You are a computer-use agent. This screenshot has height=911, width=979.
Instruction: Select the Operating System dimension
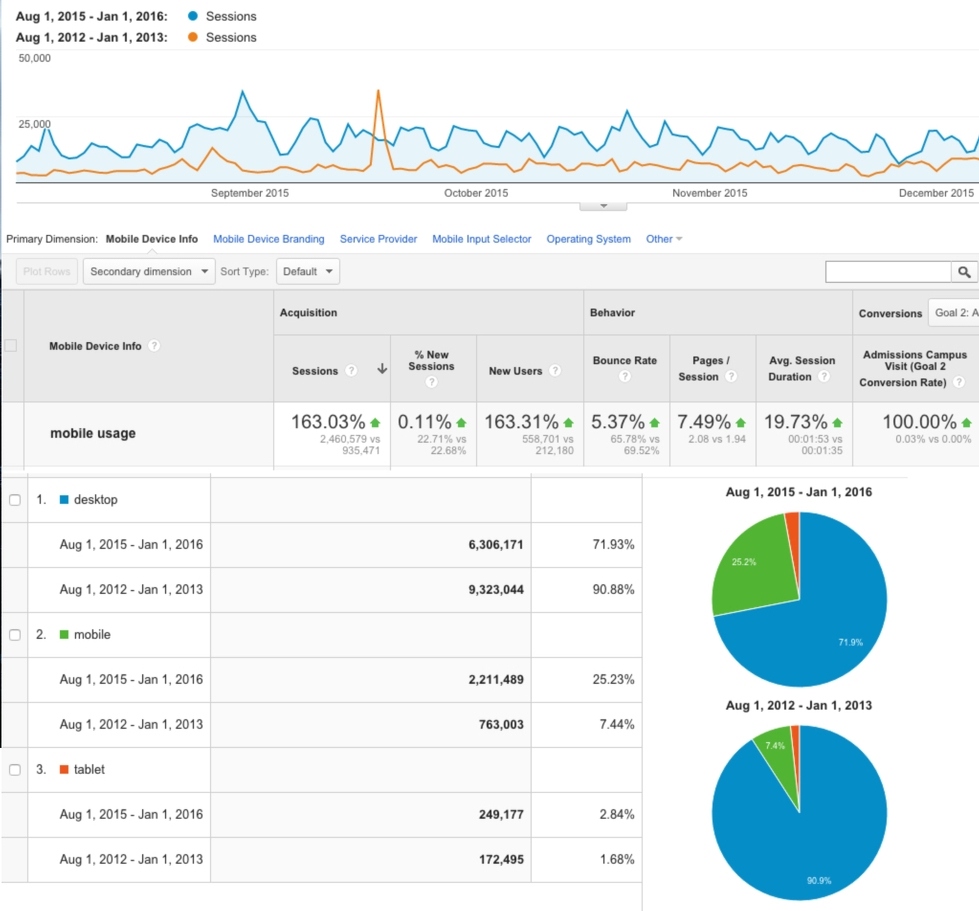click(x=588, y=239)
